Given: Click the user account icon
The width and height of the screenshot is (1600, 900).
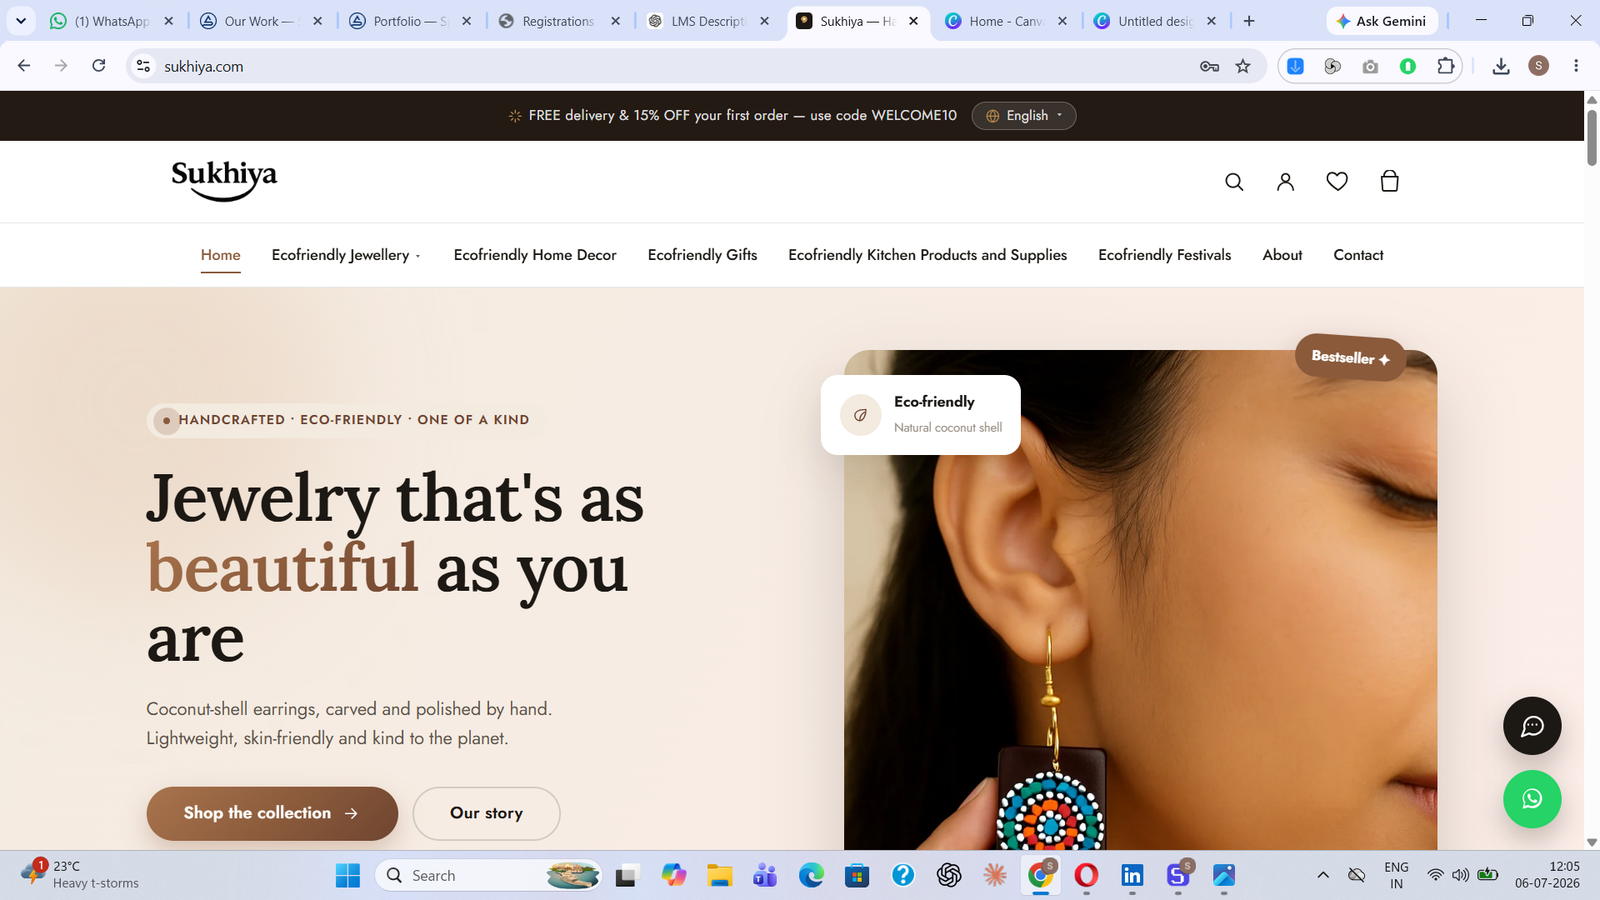Looking at the screenshot, I should tap(1286, 182).
